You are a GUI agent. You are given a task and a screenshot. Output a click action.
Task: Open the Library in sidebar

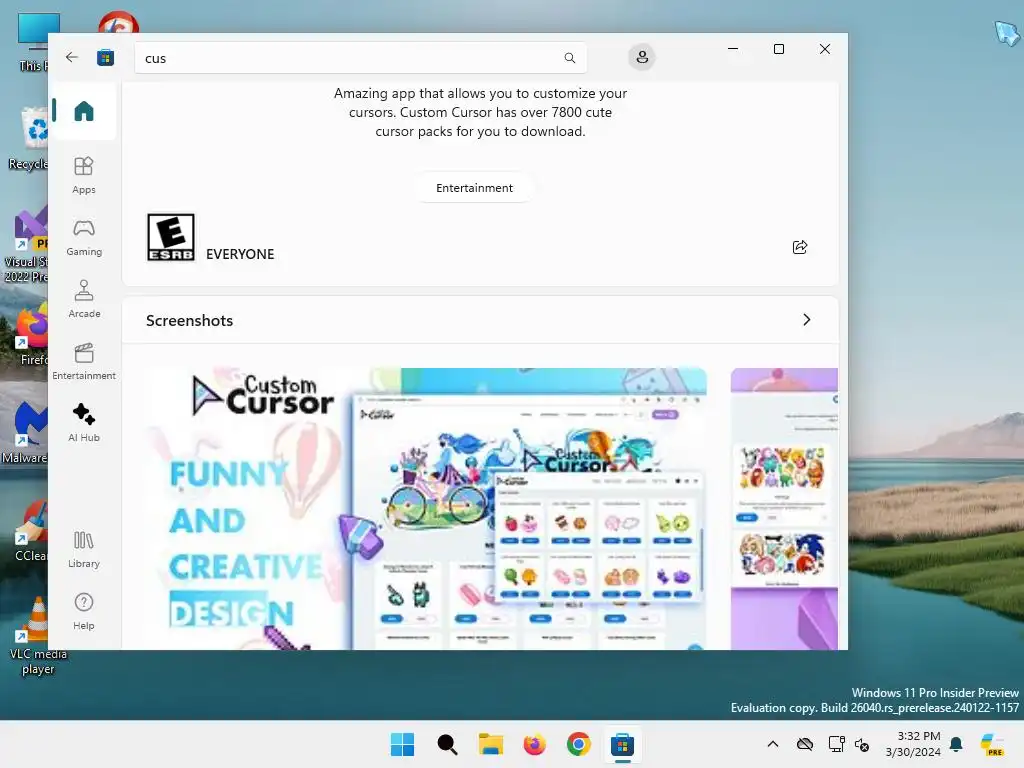click(x=84, y=549)
